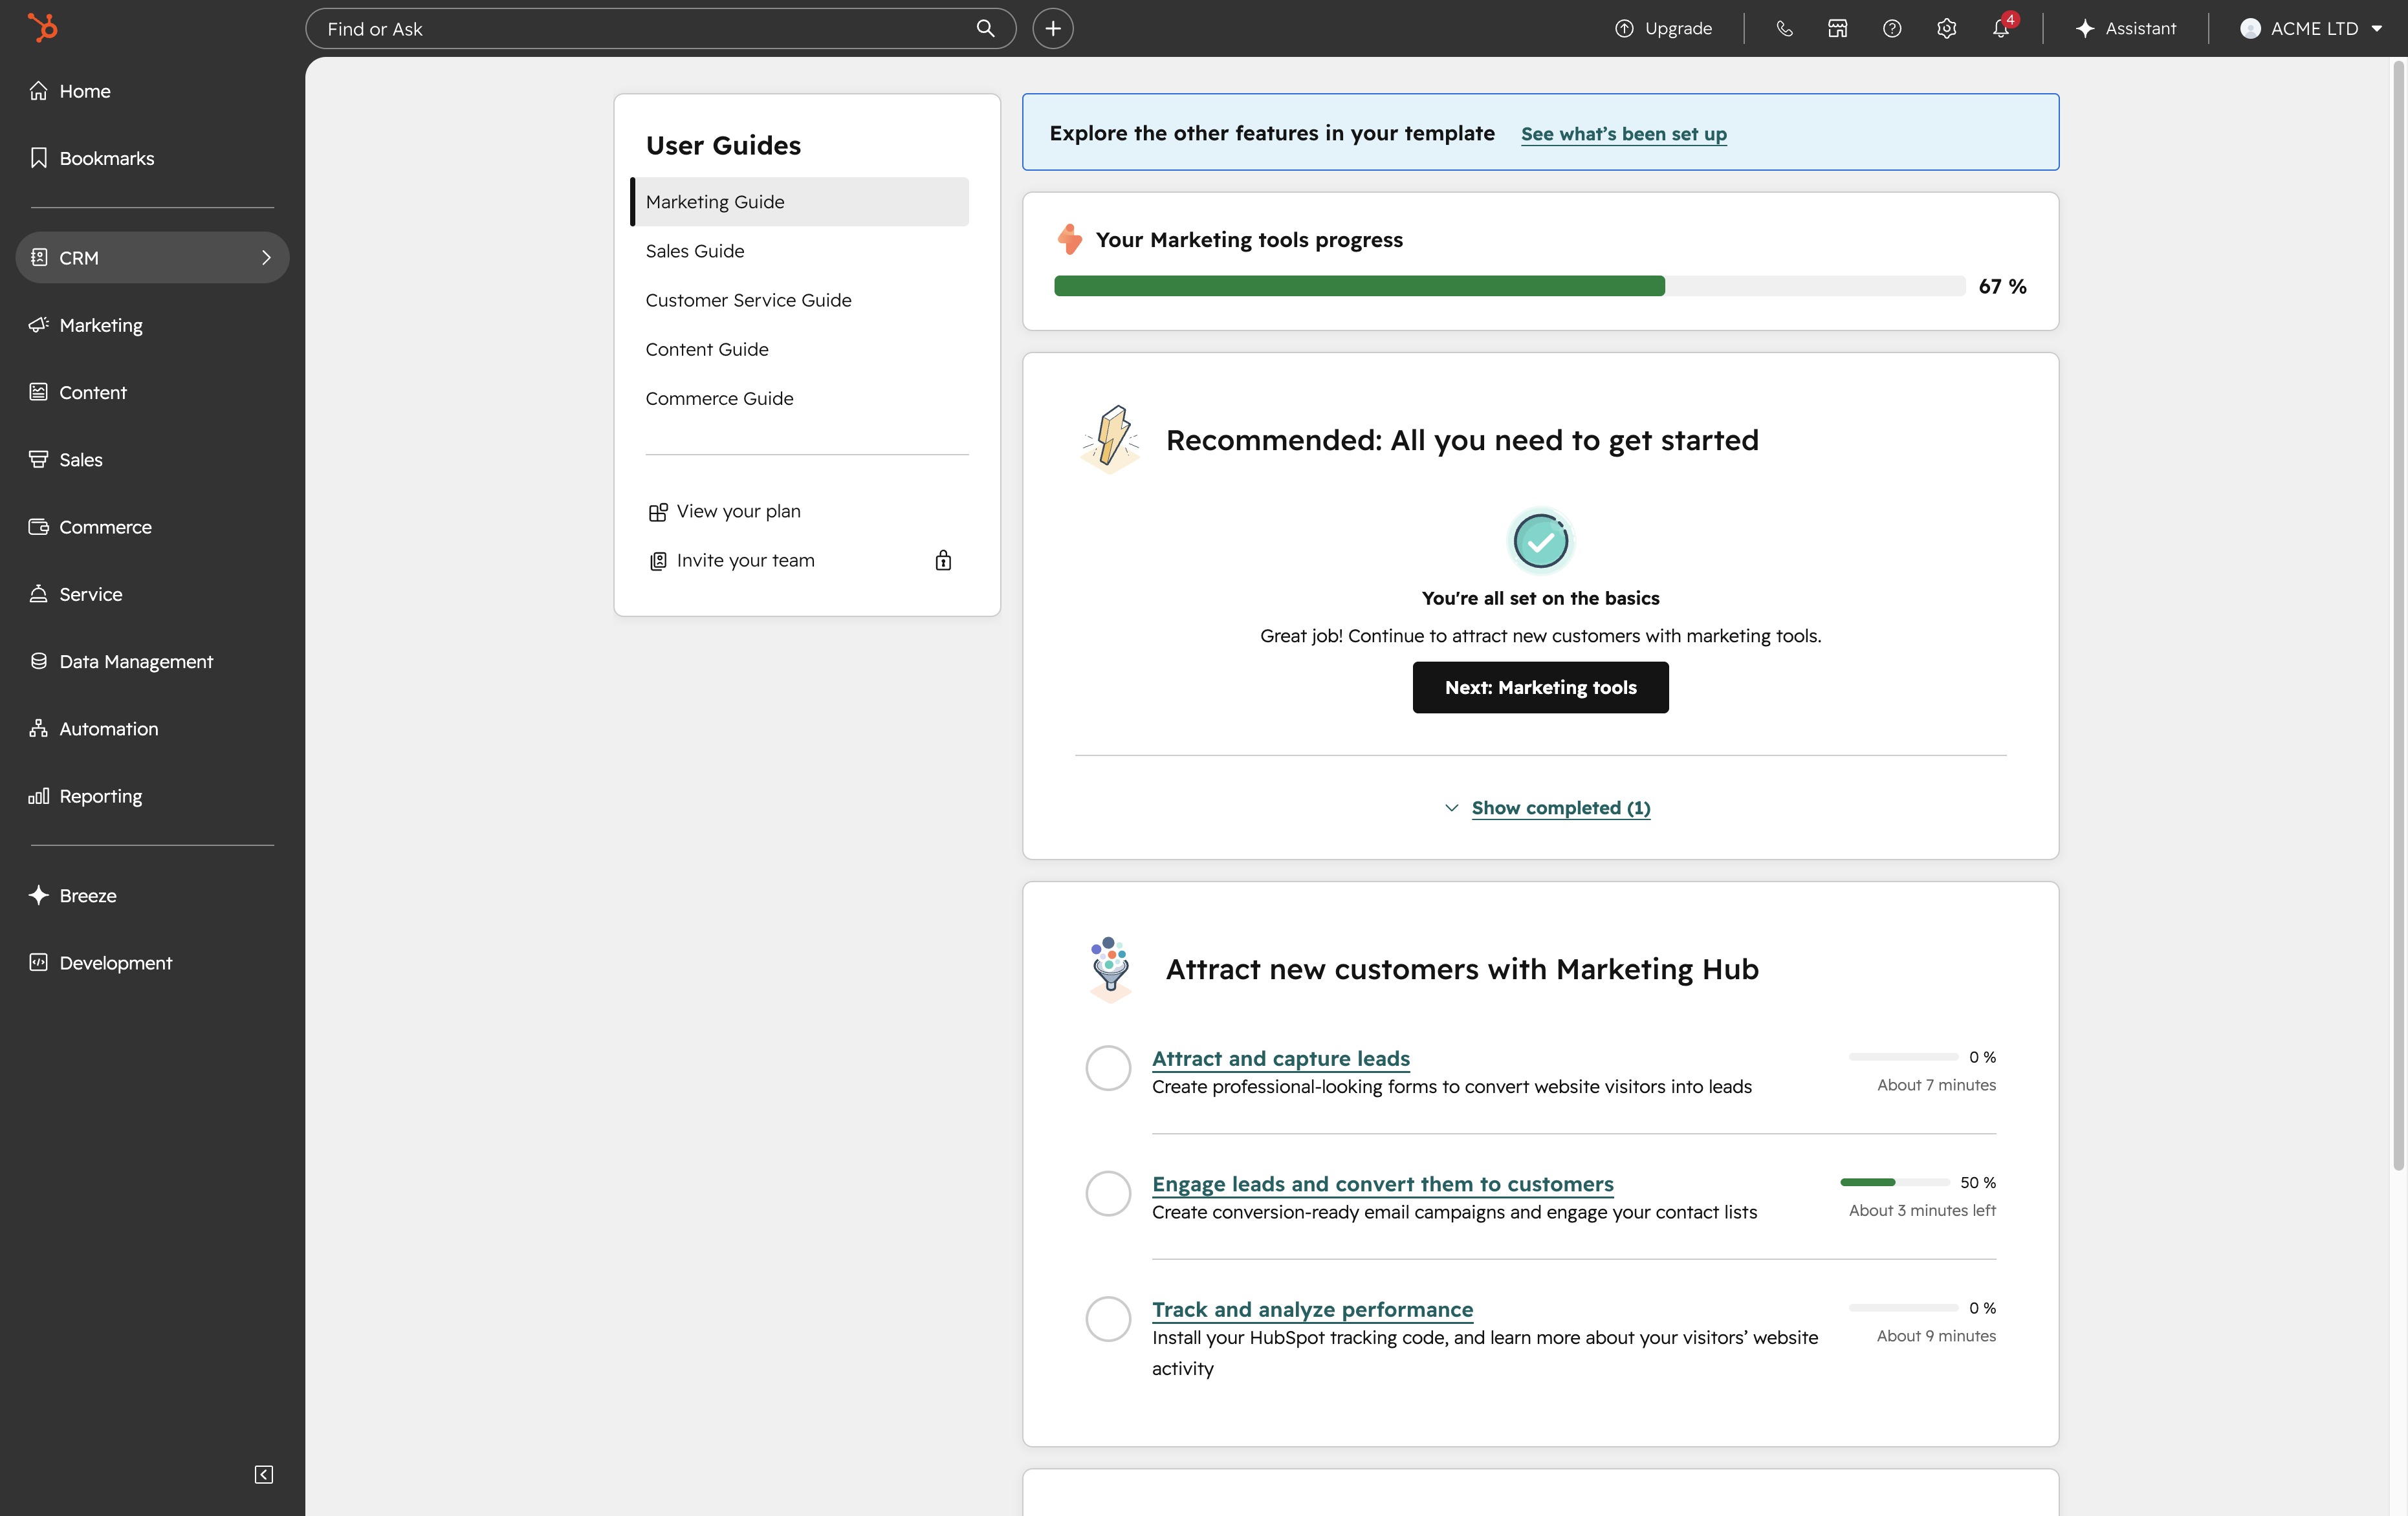Open Breeze in the sidebar
Viewport: 2408px width, 1516px height.
pyautogui.click(x=152, y=896)
